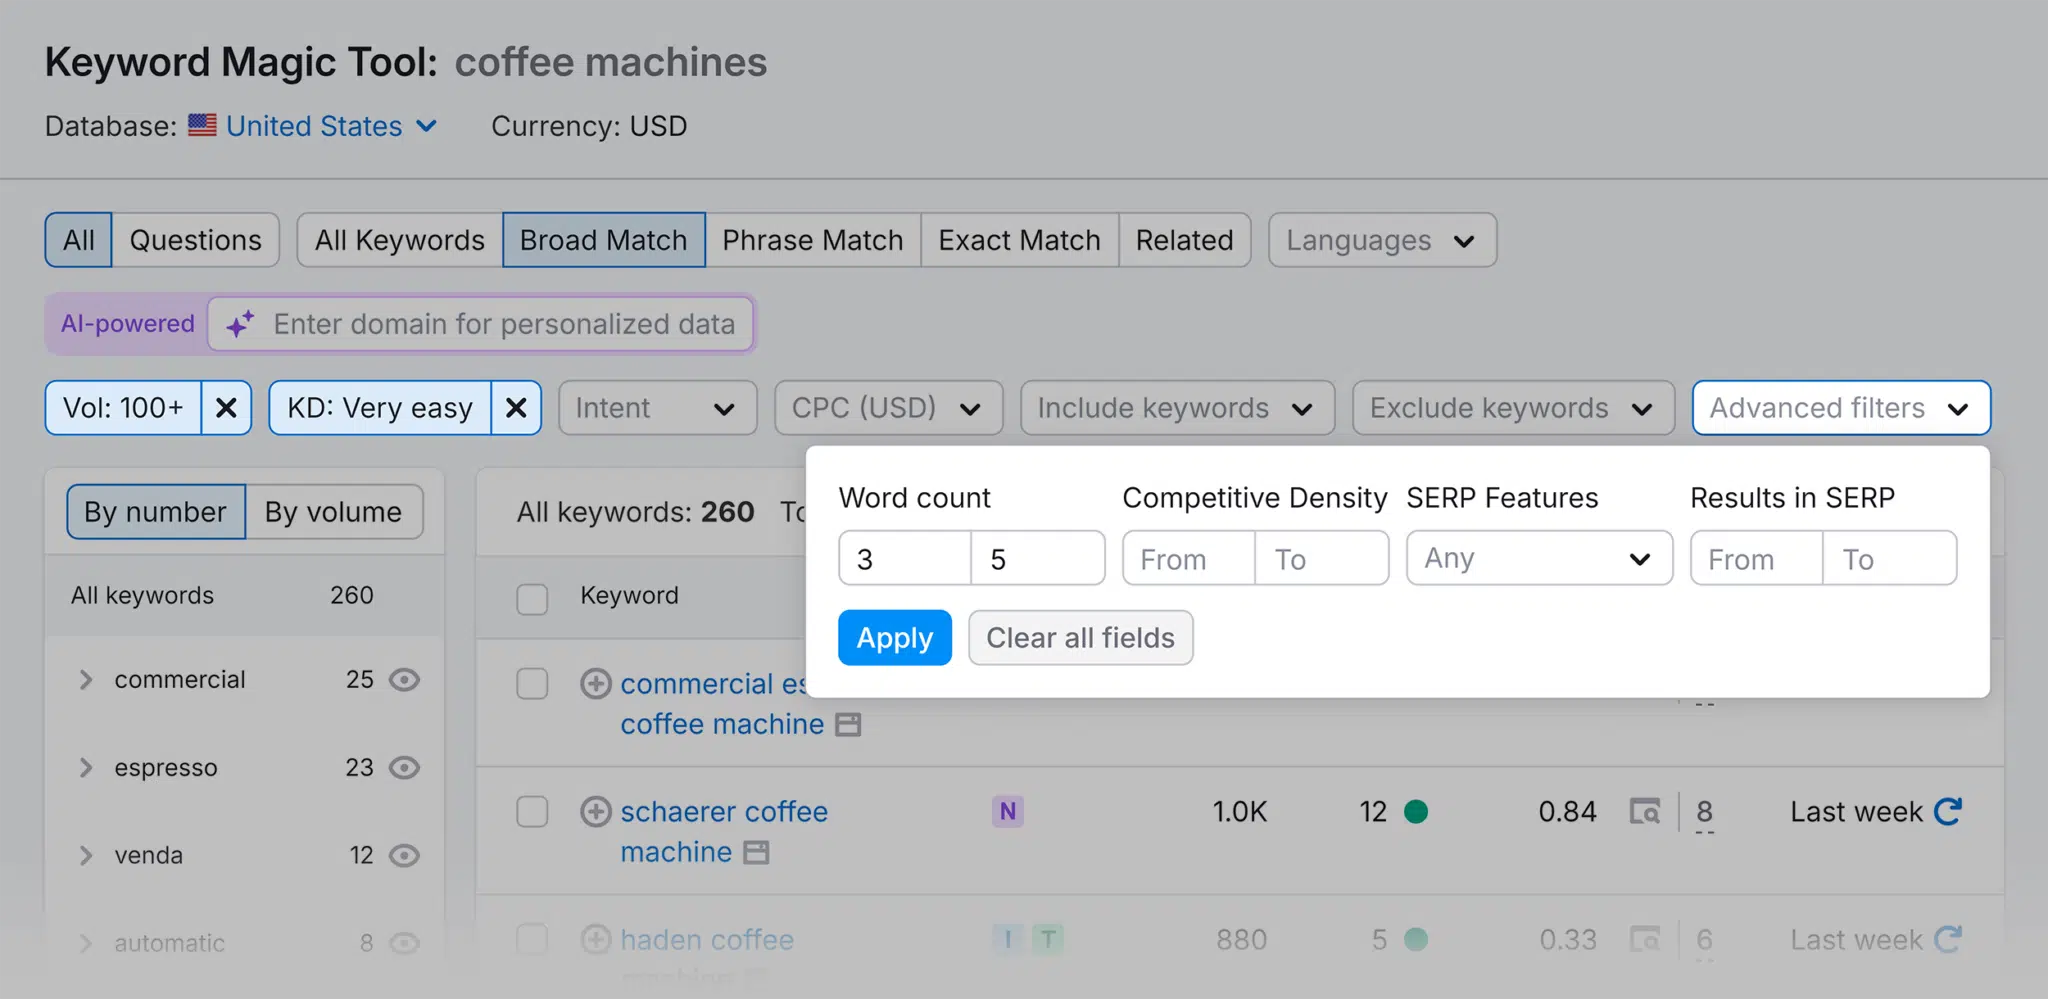View SERP analysis icon in haden coffee row

point(1645,939)
